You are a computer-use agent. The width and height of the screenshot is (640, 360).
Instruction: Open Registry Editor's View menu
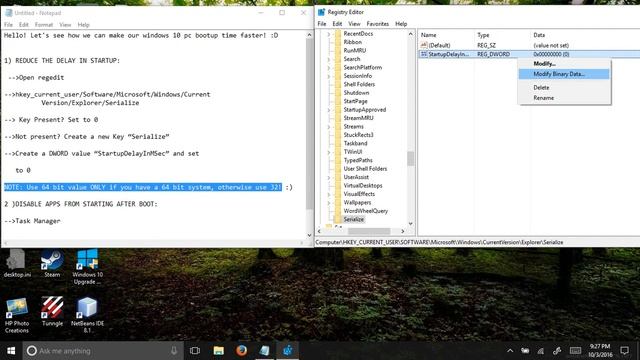354,24
